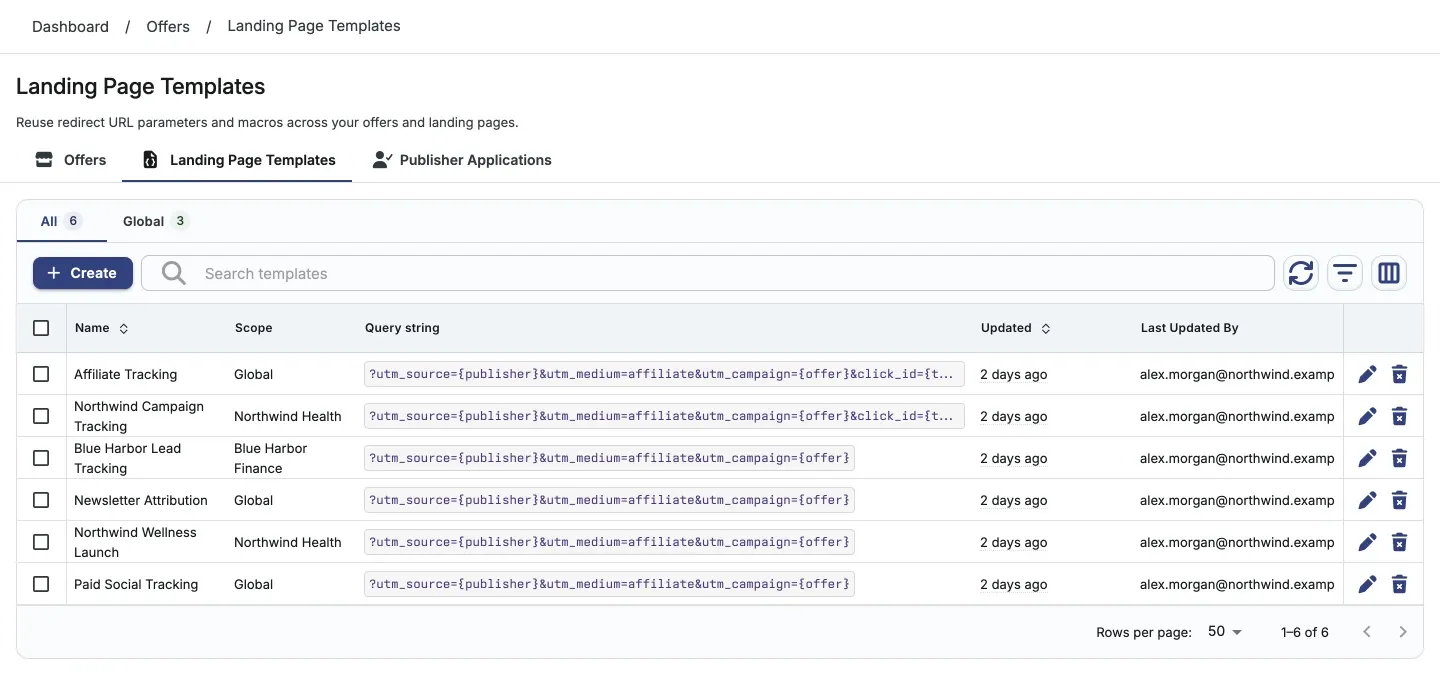The image size is (1440, 673).
Task: Delete the Newsletter Attribution template
Action: (1400, 500)
